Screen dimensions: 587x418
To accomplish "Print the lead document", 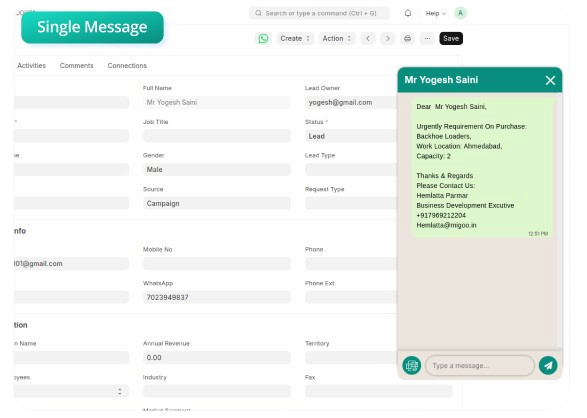I will [407, 39].
